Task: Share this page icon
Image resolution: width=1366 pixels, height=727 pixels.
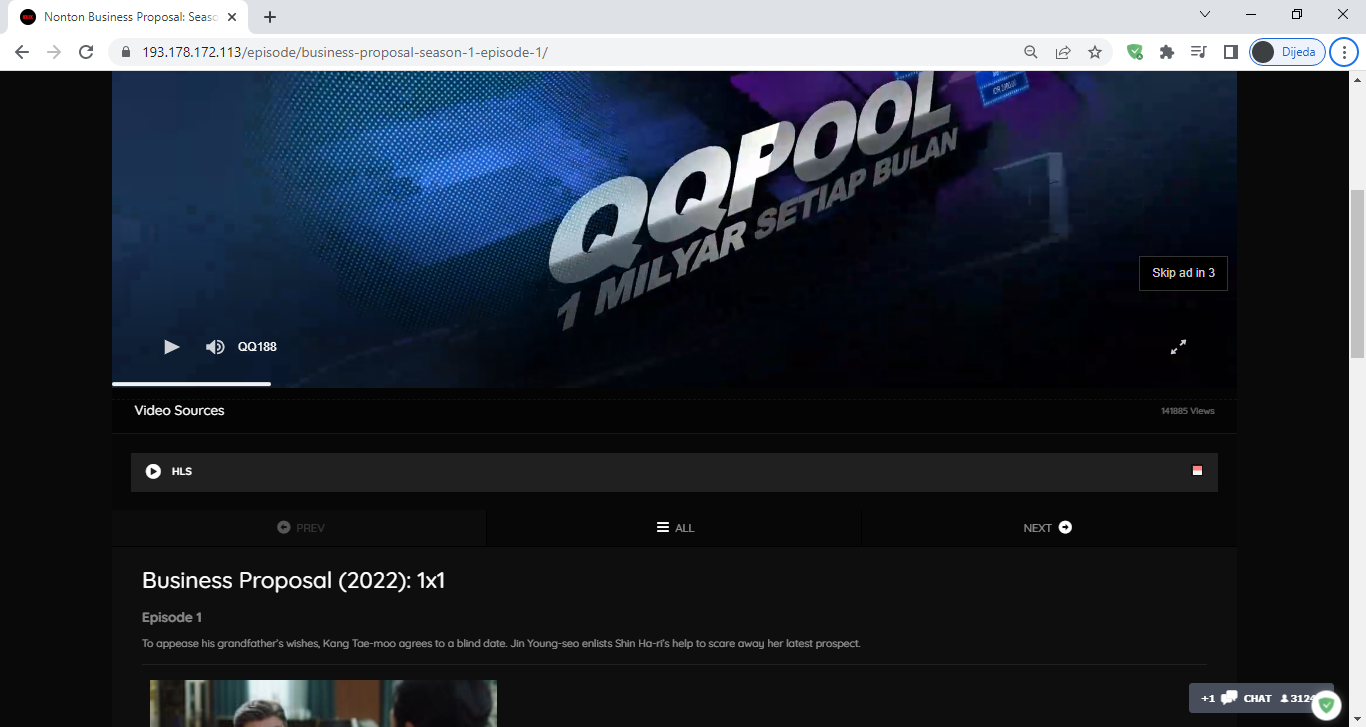Action: [x=1063, y=52]
